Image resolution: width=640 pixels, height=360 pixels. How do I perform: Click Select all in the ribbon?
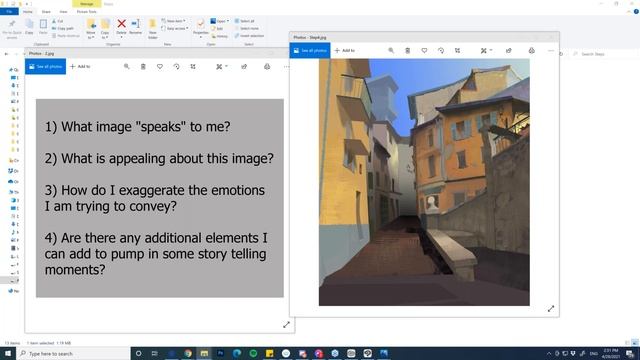tap(244, 21)
